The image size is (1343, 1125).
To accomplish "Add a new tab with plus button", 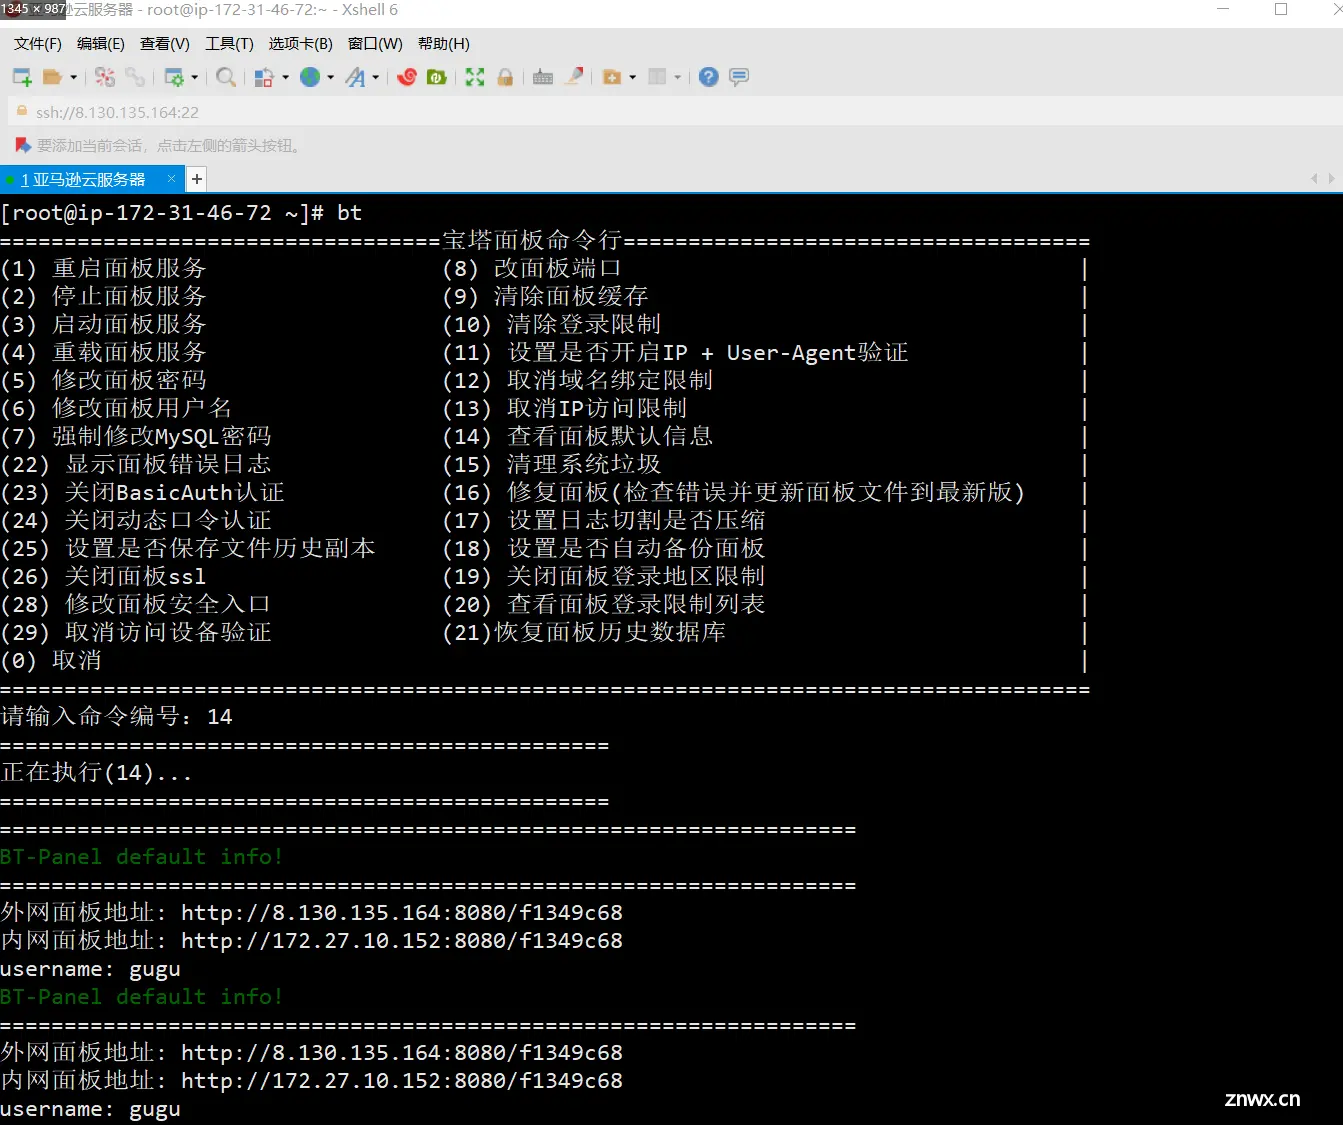I will 197,180.
